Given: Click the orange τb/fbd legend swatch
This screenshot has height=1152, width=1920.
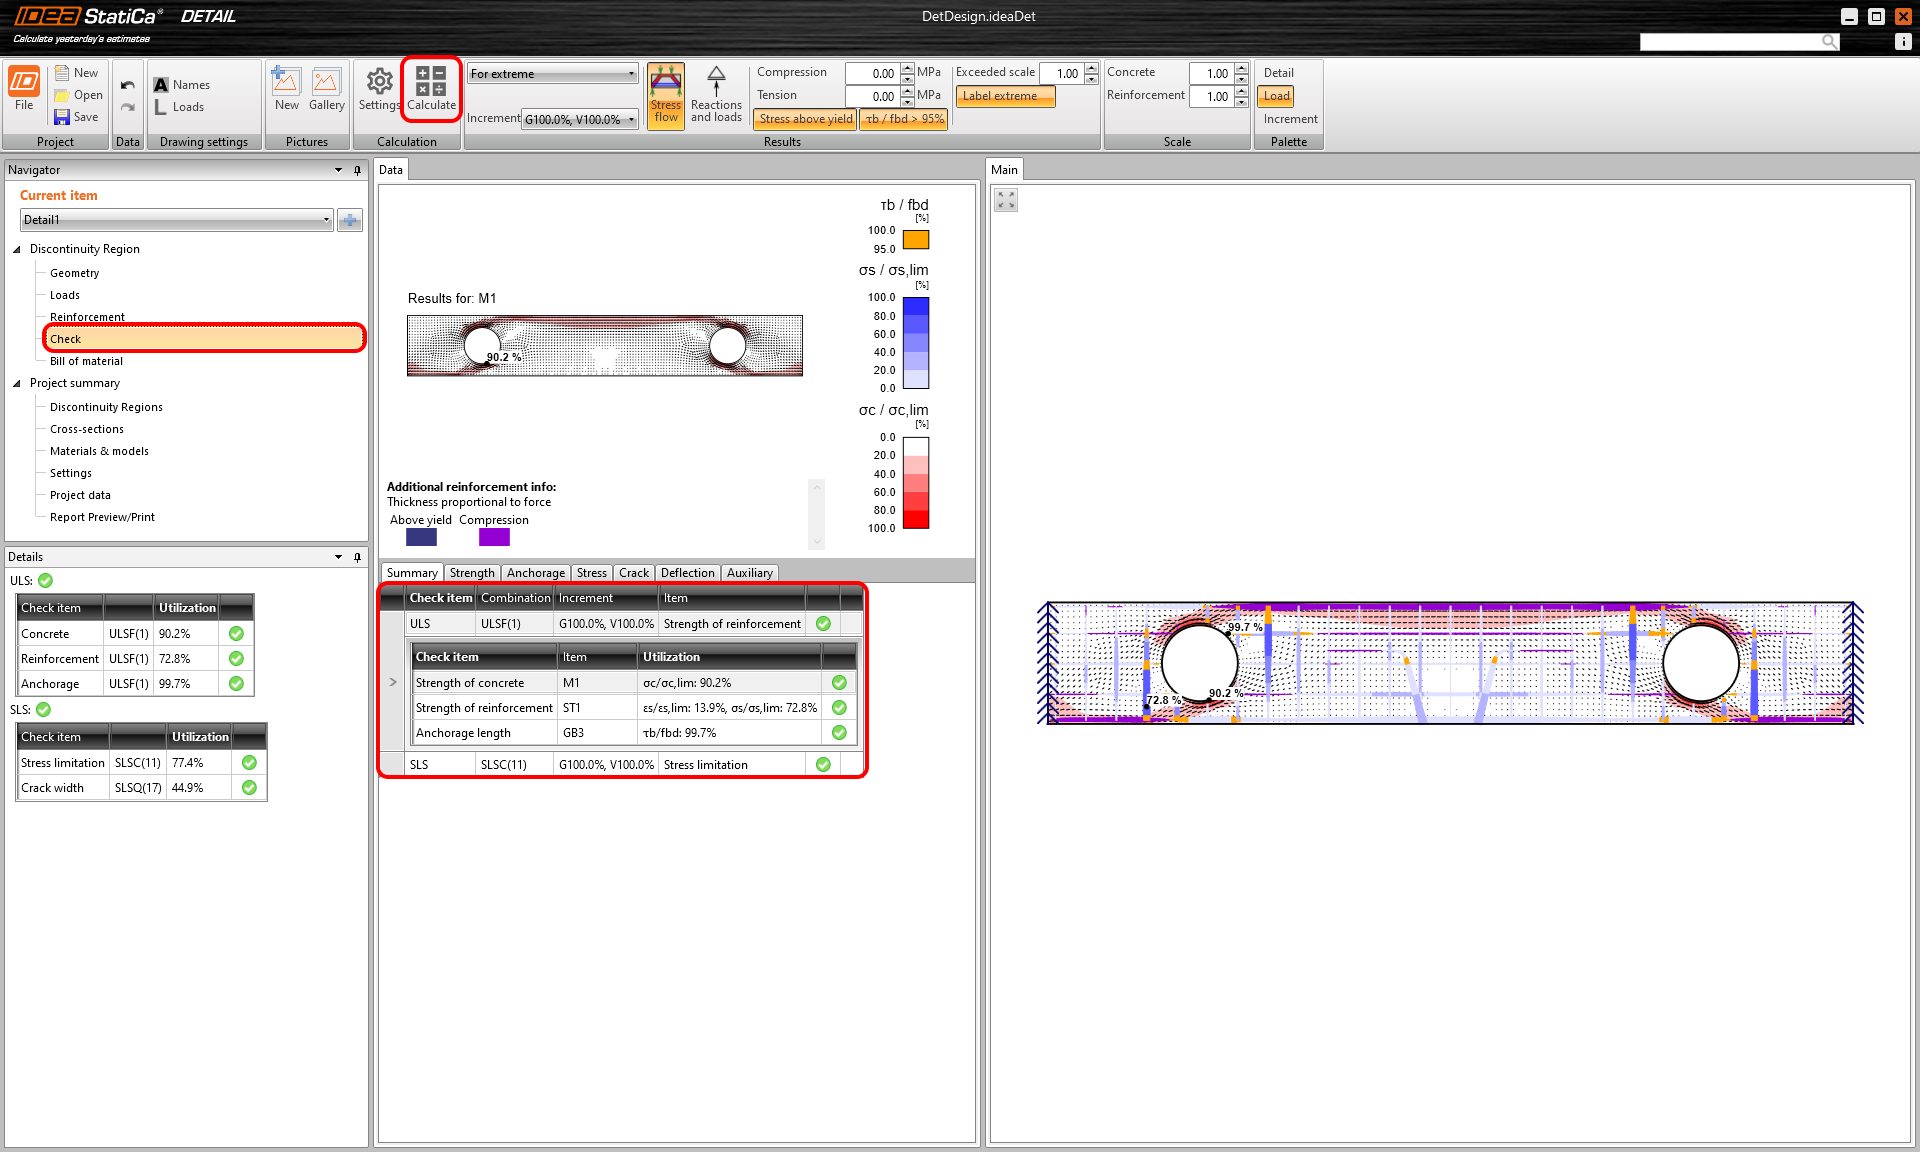Looking at the screenshot, I should (916, 240).
